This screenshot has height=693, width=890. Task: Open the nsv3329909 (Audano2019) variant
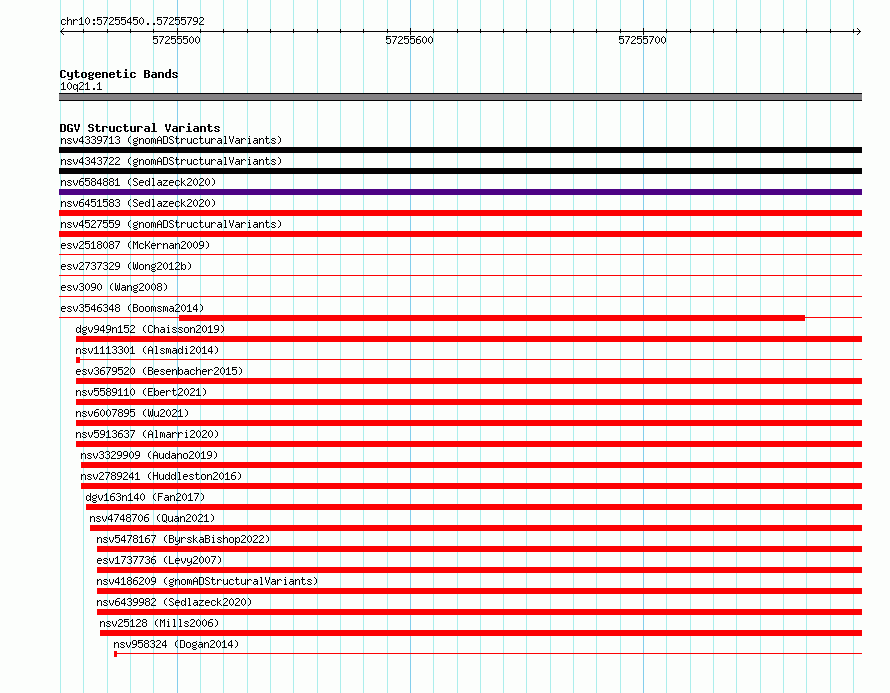149,455
